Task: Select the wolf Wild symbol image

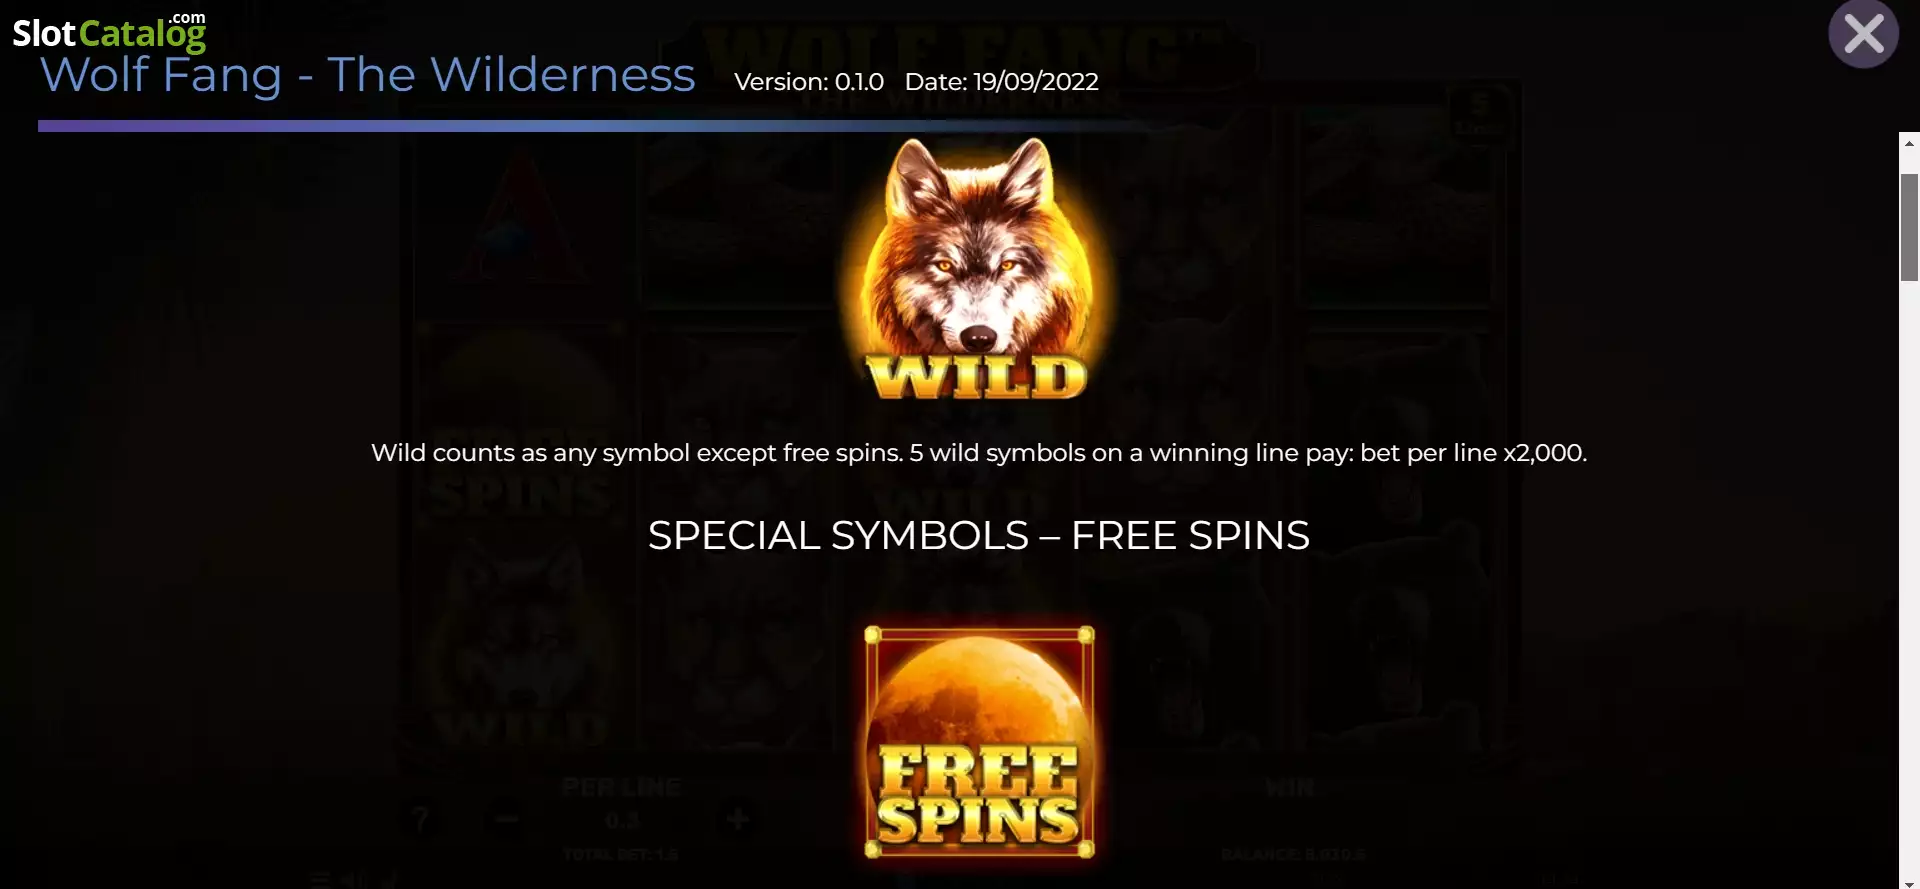Action: 978,269
